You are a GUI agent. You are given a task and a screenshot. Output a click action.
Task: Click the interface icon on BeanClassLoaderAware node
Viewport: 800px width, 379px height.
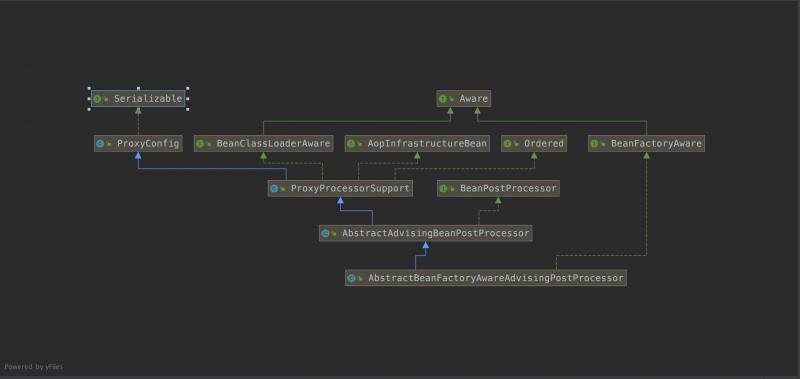click(200, 144)
